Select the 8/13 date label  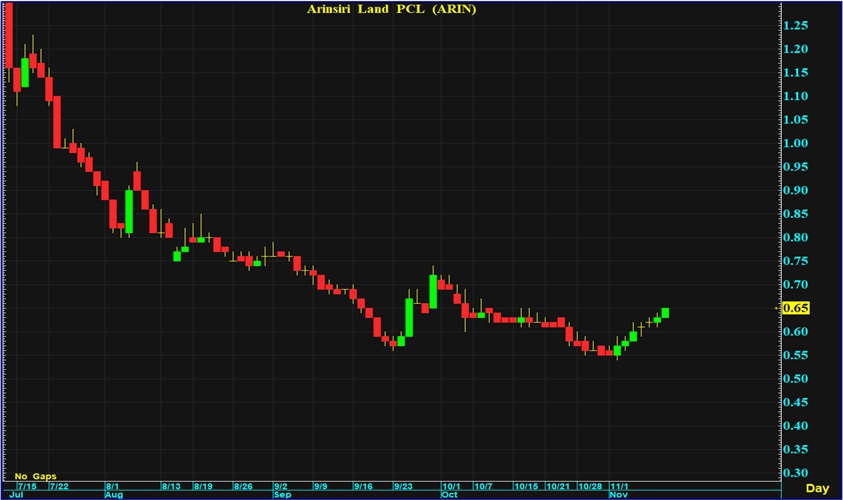click(172, 486)
